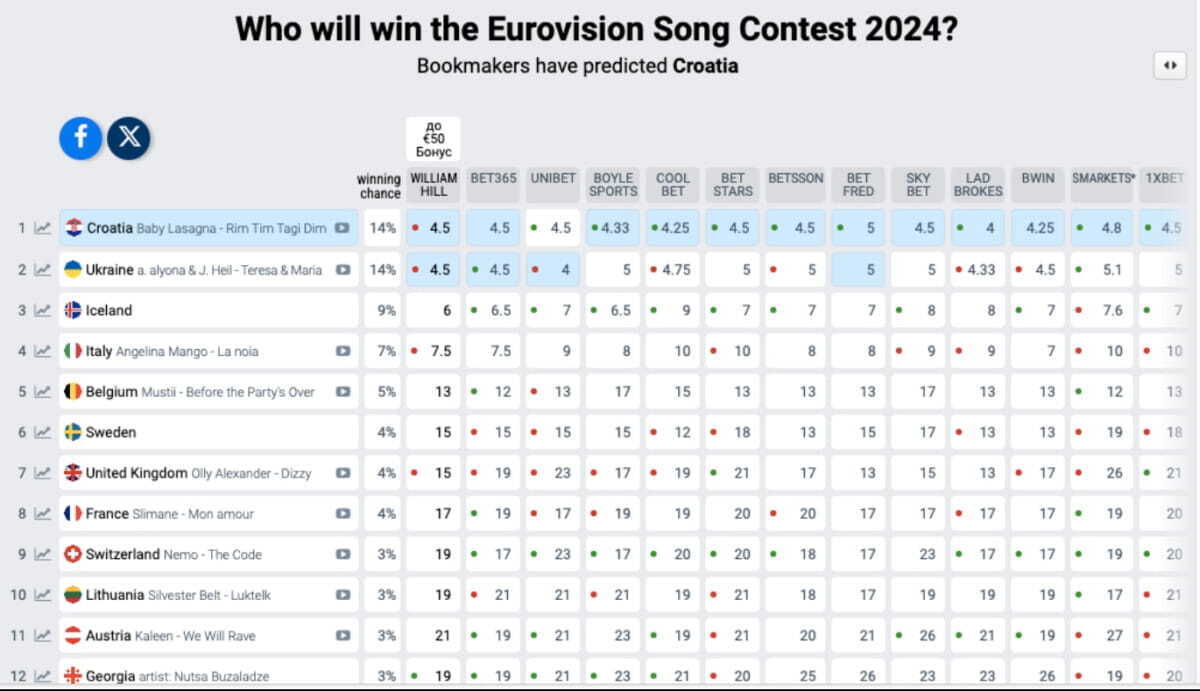Click the Sweden country link

click(111, 432)
